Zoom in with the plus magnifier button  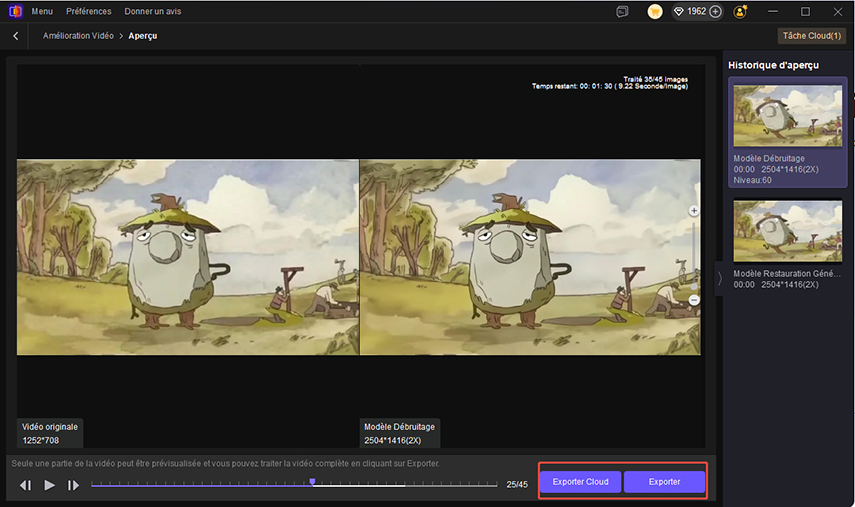coord(694,211)
